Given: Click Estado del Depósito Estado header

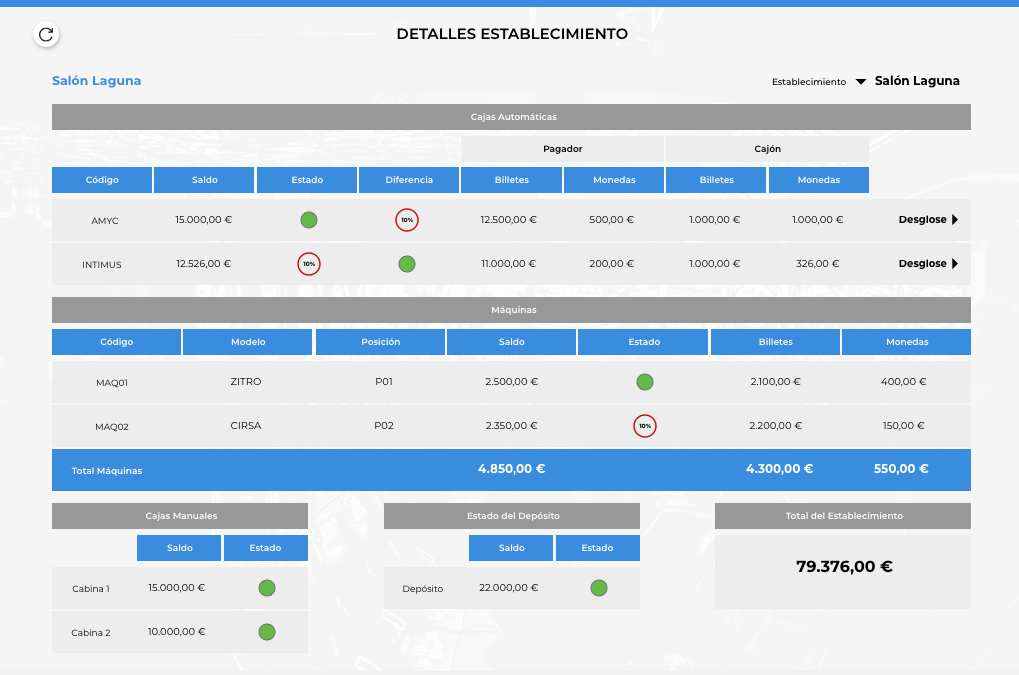Looking at the screenshot, I should [597, 548].
